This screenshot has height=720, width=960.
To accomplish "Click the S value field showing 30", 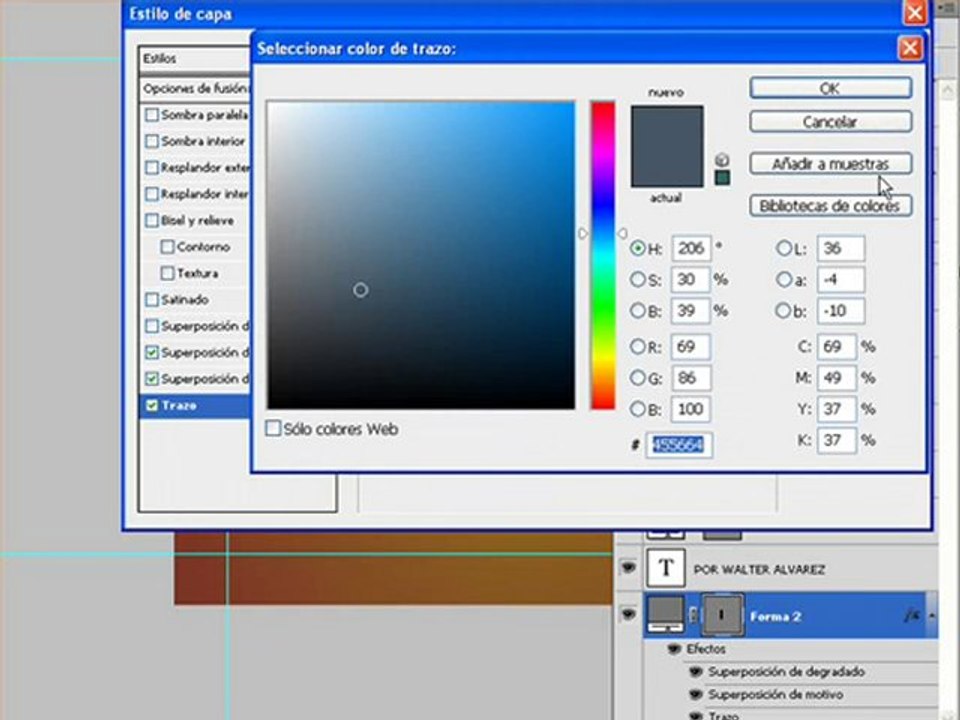I will click(x=691, y=279).
